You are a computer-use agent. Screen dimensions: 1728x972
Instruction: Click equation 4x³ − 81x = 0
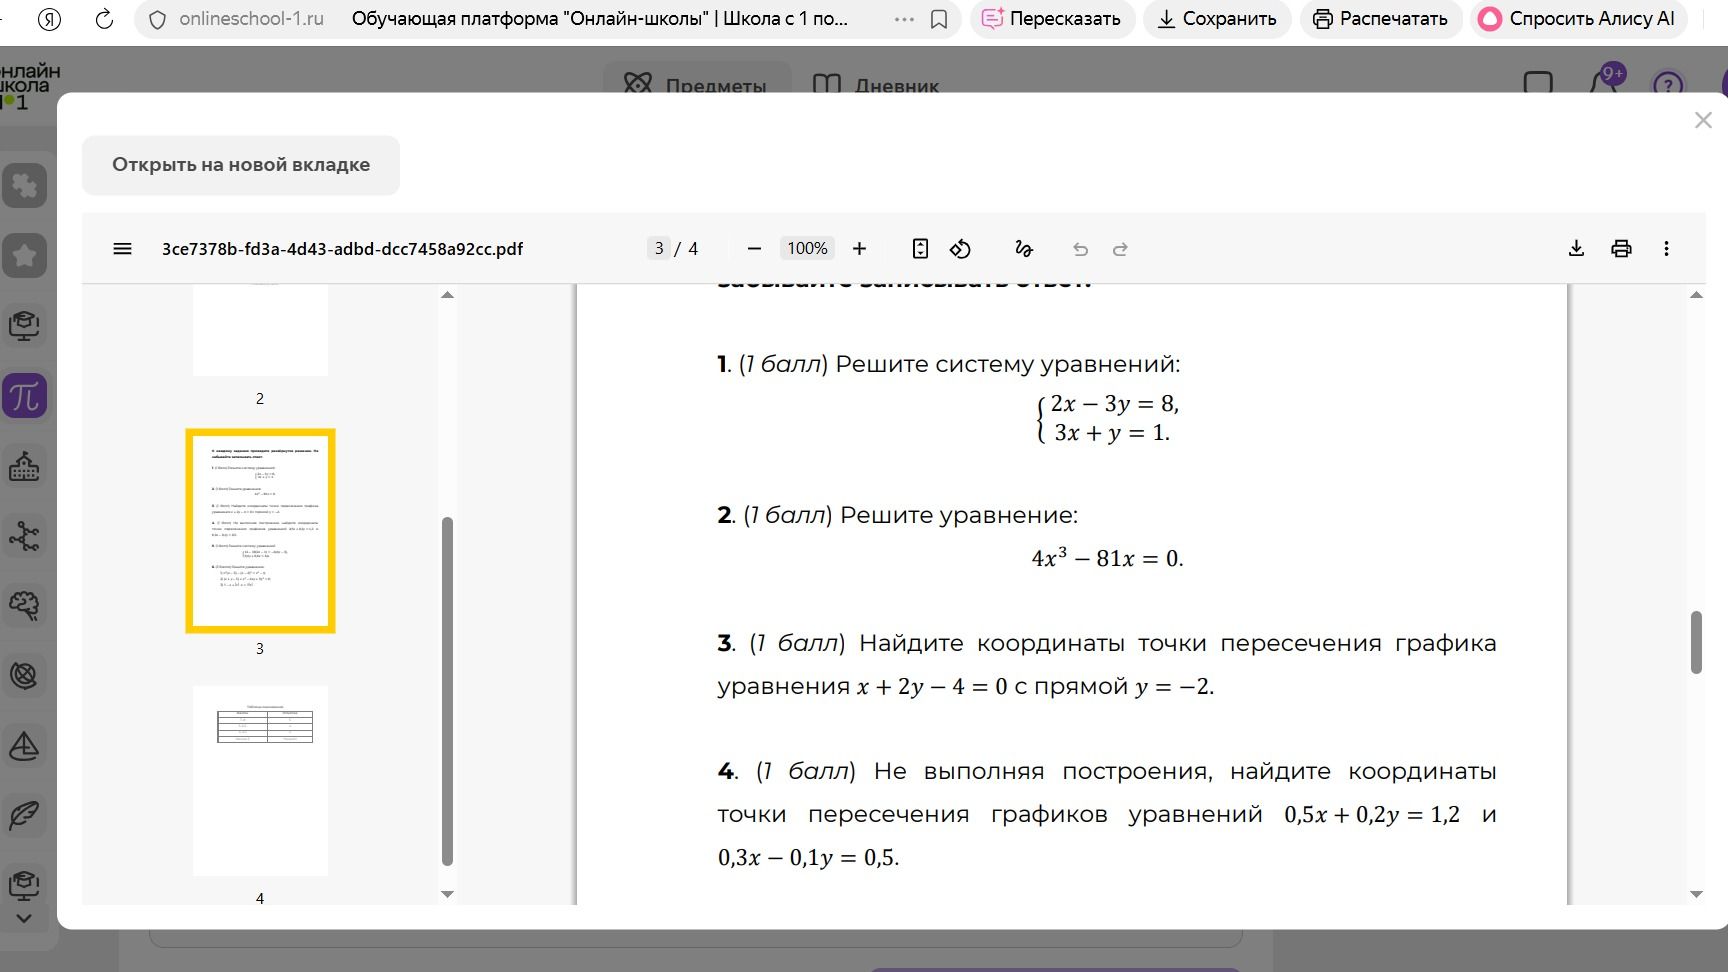(1107, 557)
